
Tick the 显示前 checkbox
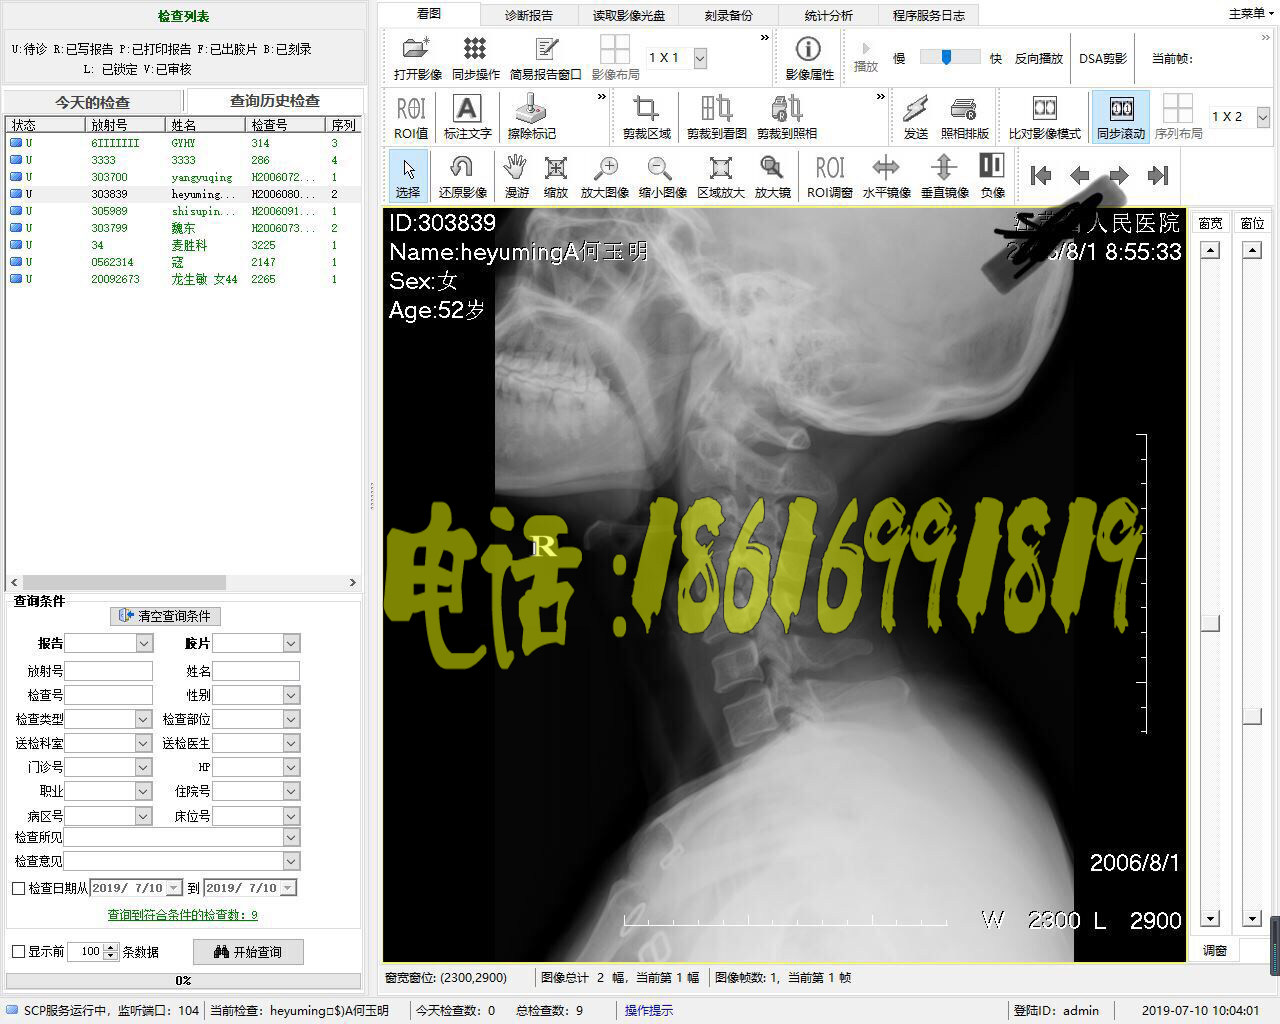[18, 951]
